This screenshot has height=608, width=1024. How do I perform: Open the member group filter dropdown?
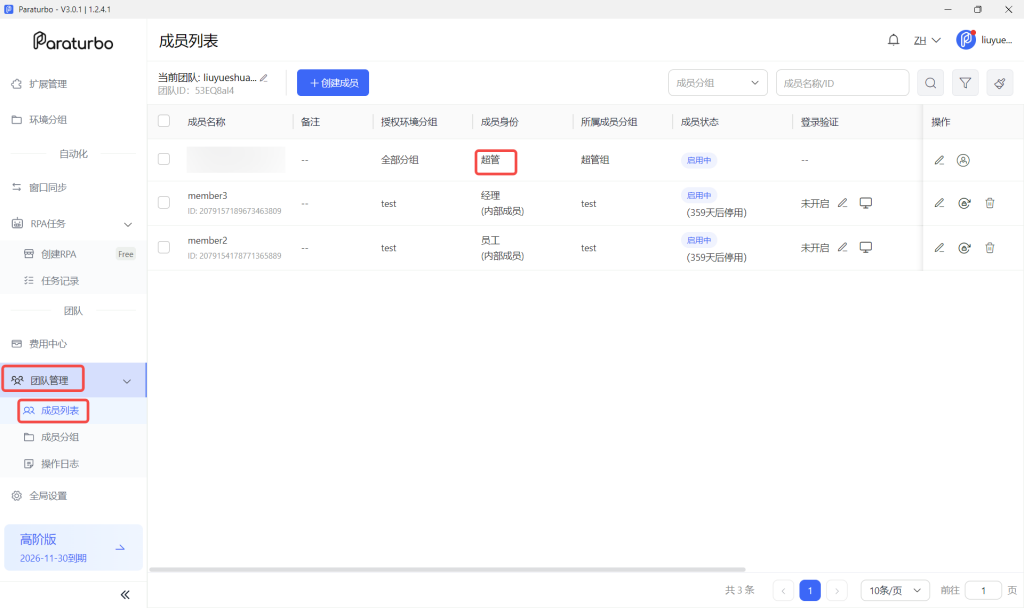[x=717, y=83]
